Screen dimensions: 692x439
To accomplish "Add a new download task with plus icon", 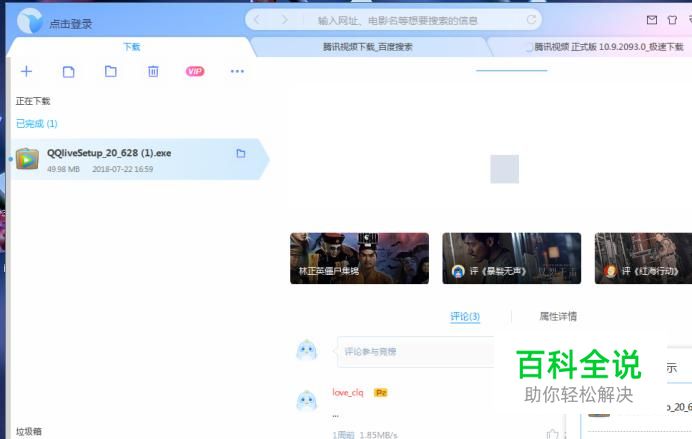I will point(26,71).
